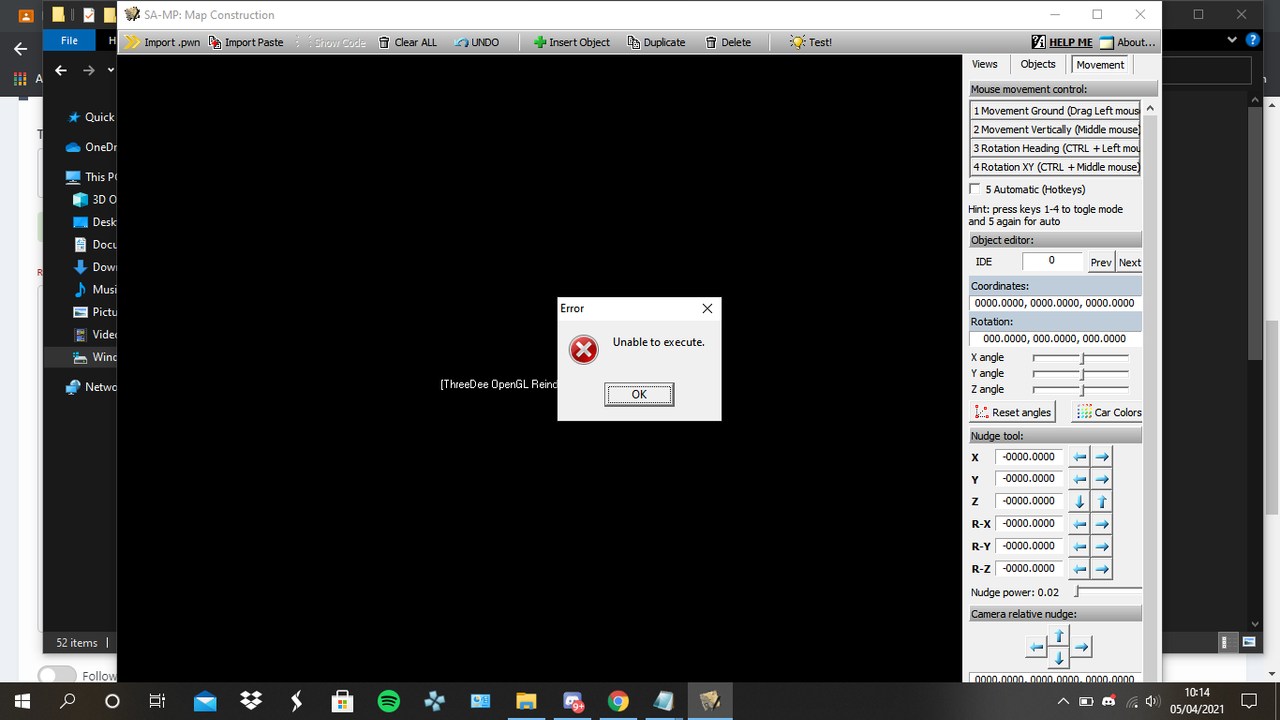Close the Error dialog with the X
The width and height of the screenshot is (1280, 720).
tap(707, 308)
